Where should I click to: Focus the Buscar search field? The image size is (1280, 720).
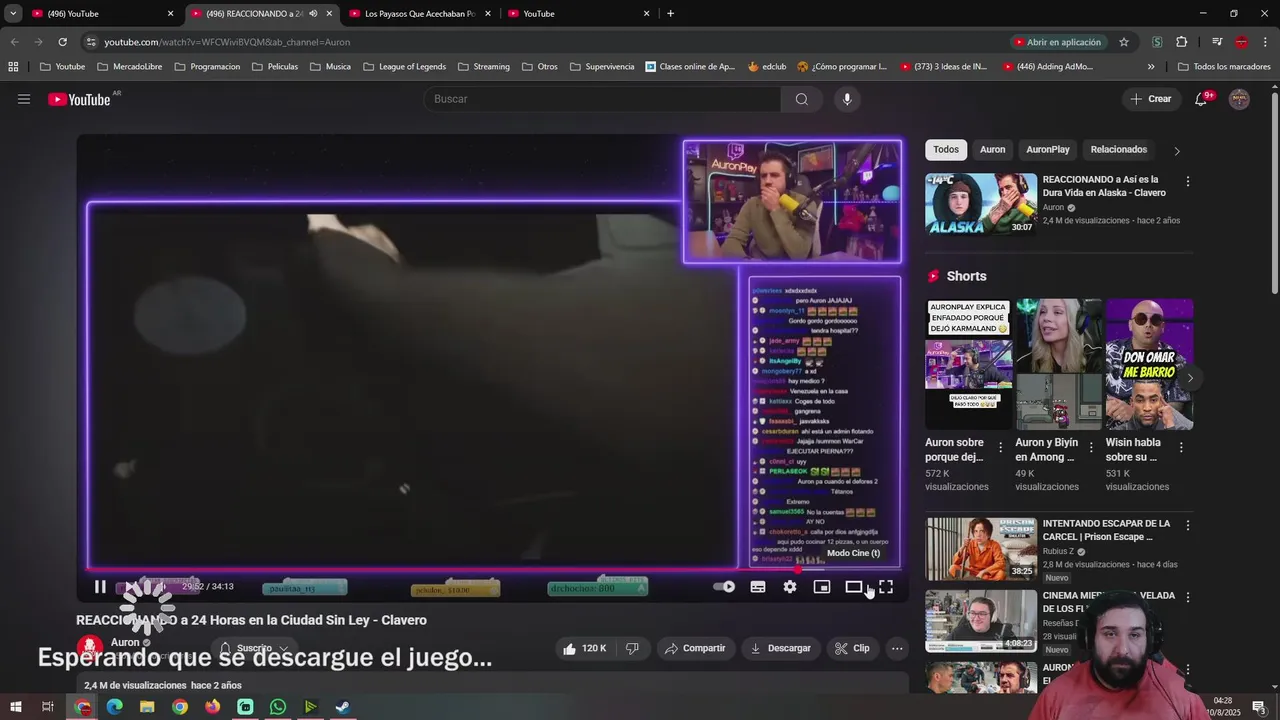pos(602,99)
